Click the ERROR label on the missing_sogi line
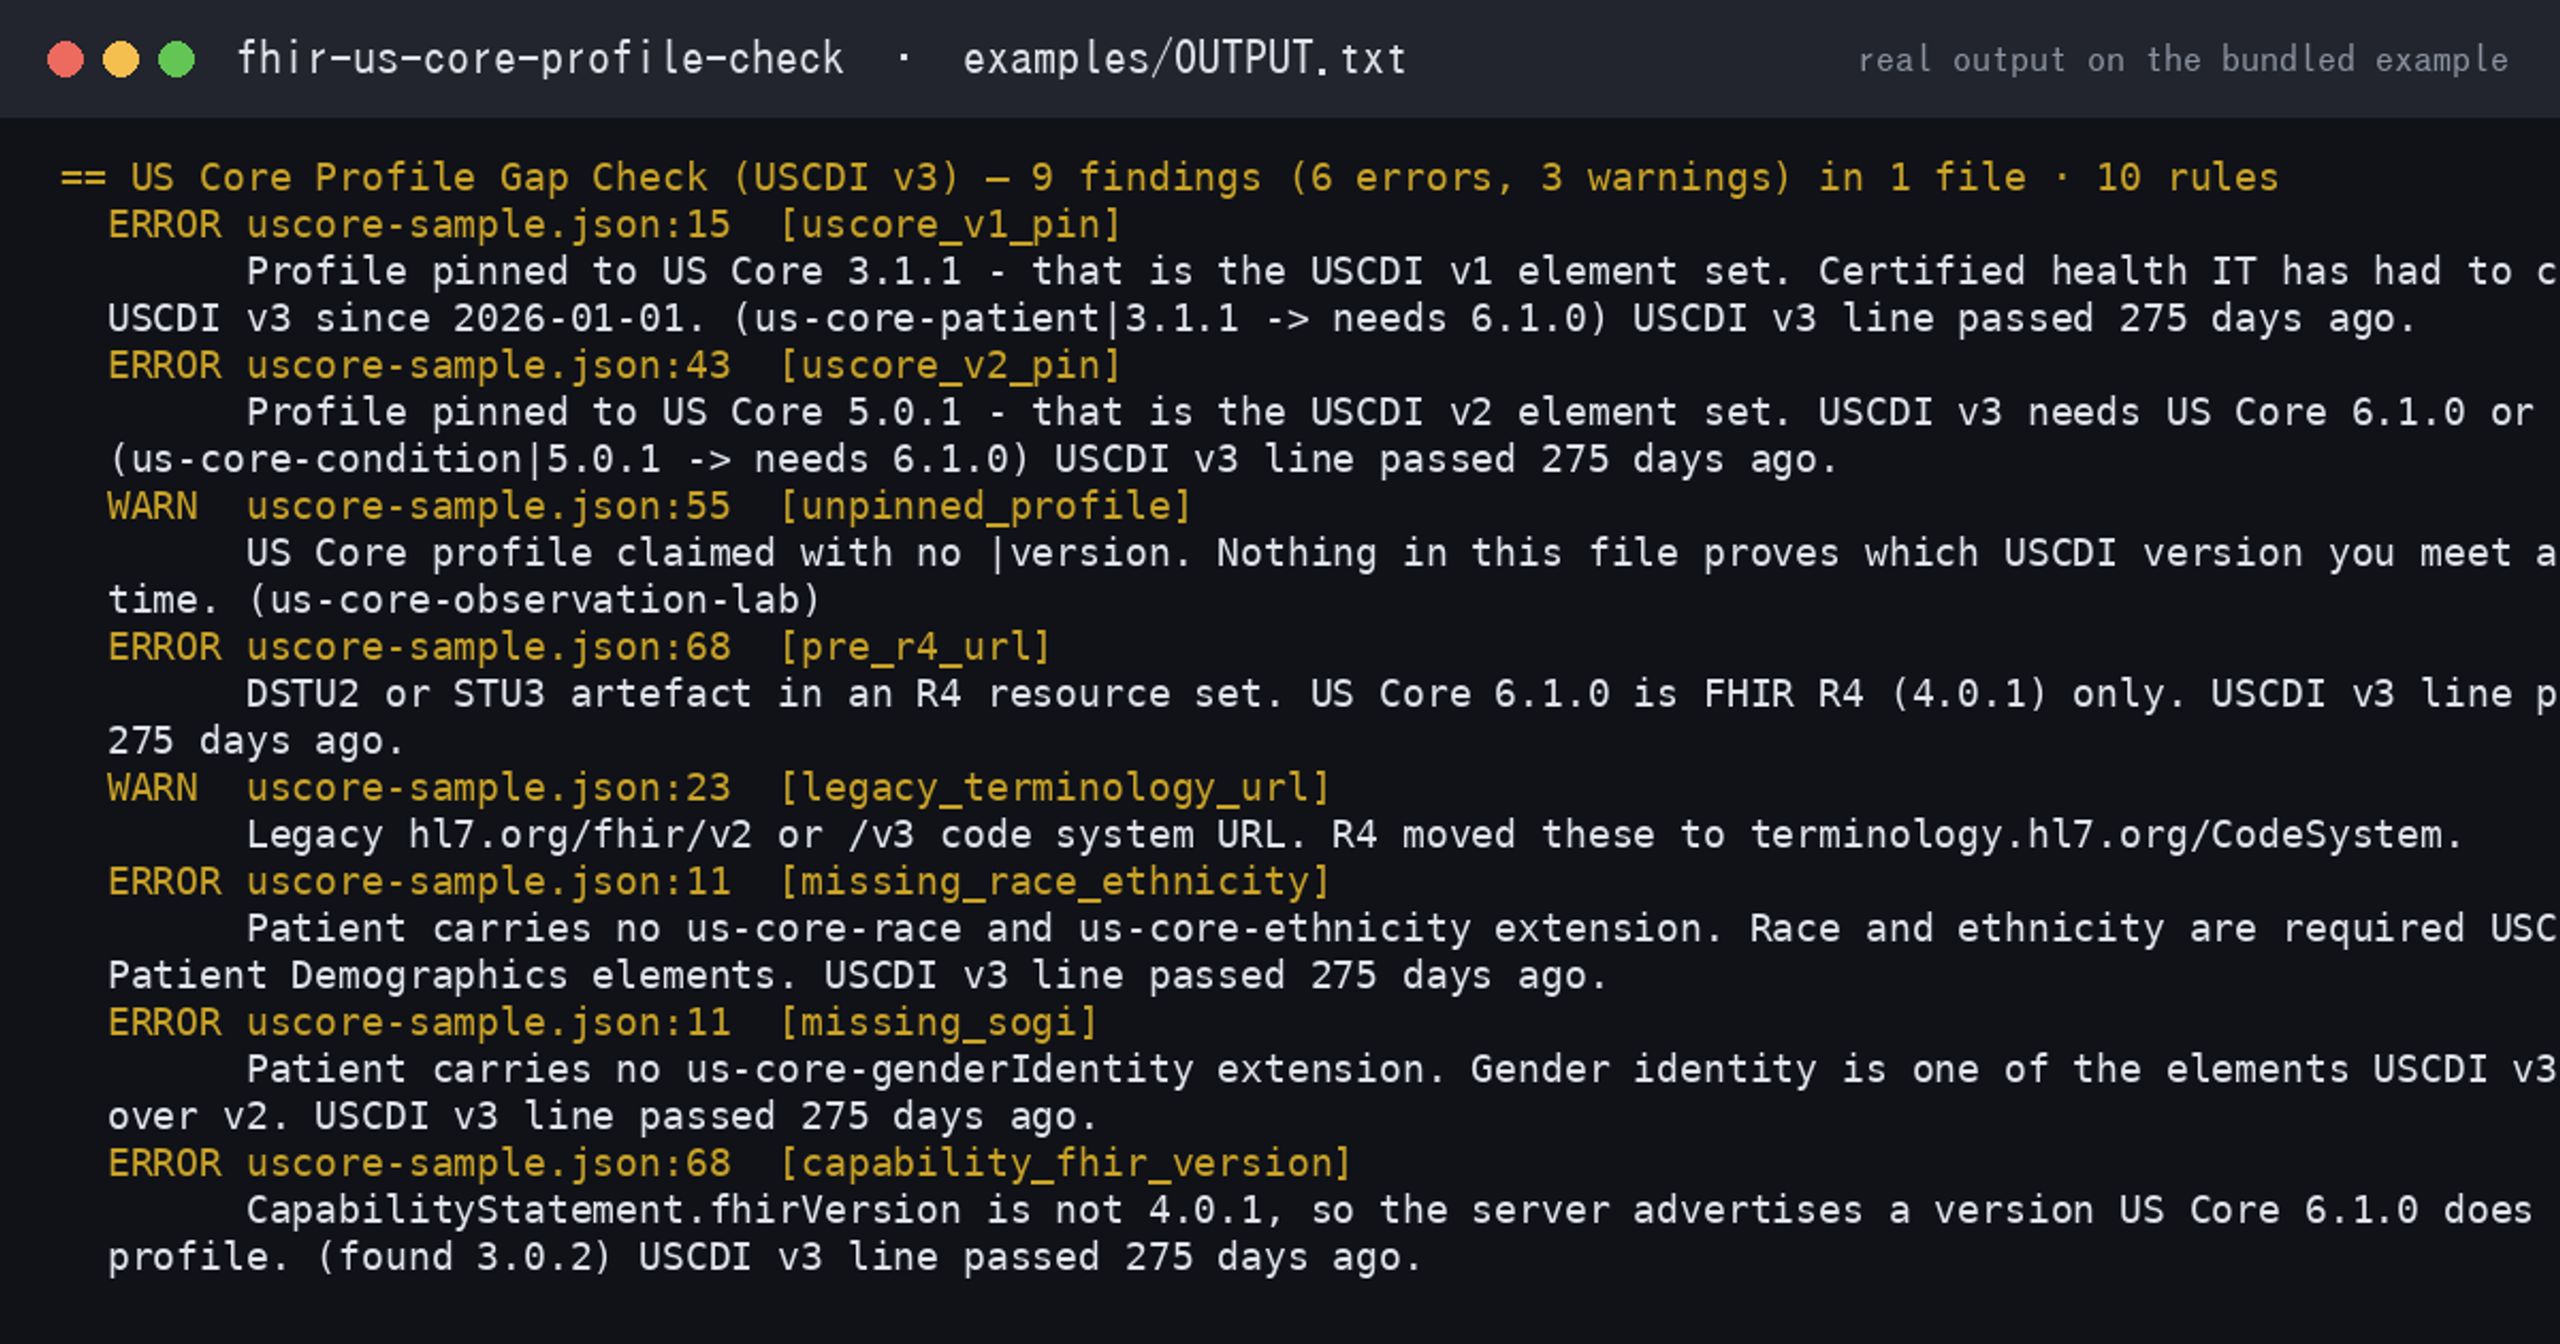This screenshot has width=2560, height=1344. (x=165, y=1023)
